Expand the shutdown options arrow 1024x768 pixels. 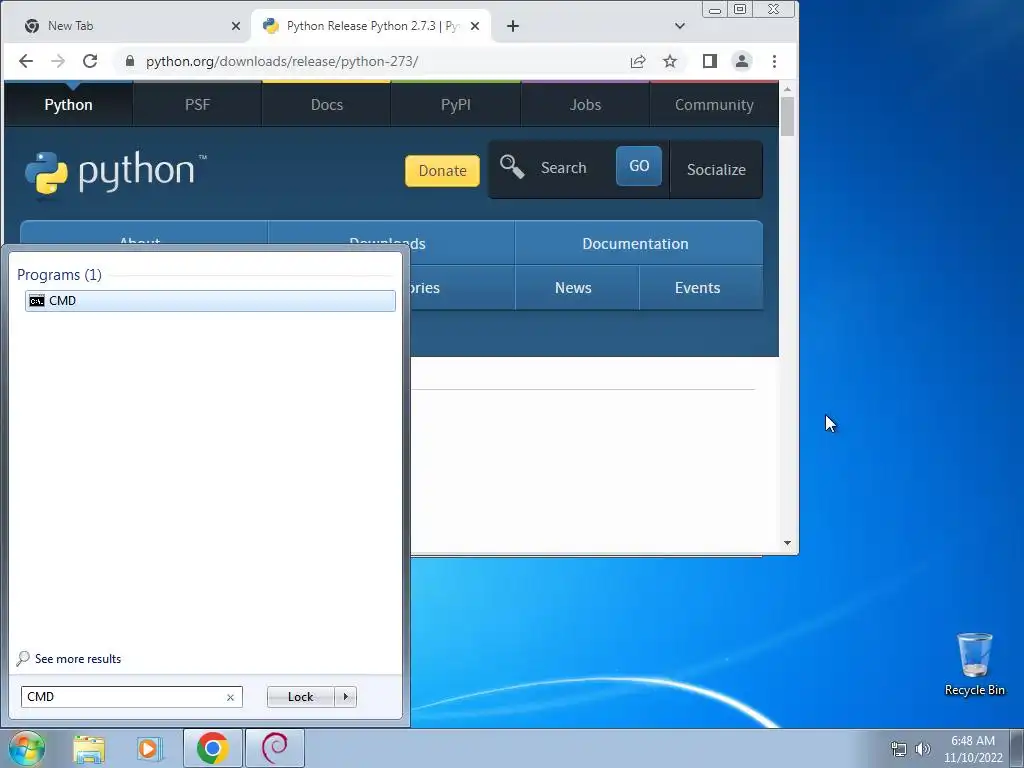(345, 697)
